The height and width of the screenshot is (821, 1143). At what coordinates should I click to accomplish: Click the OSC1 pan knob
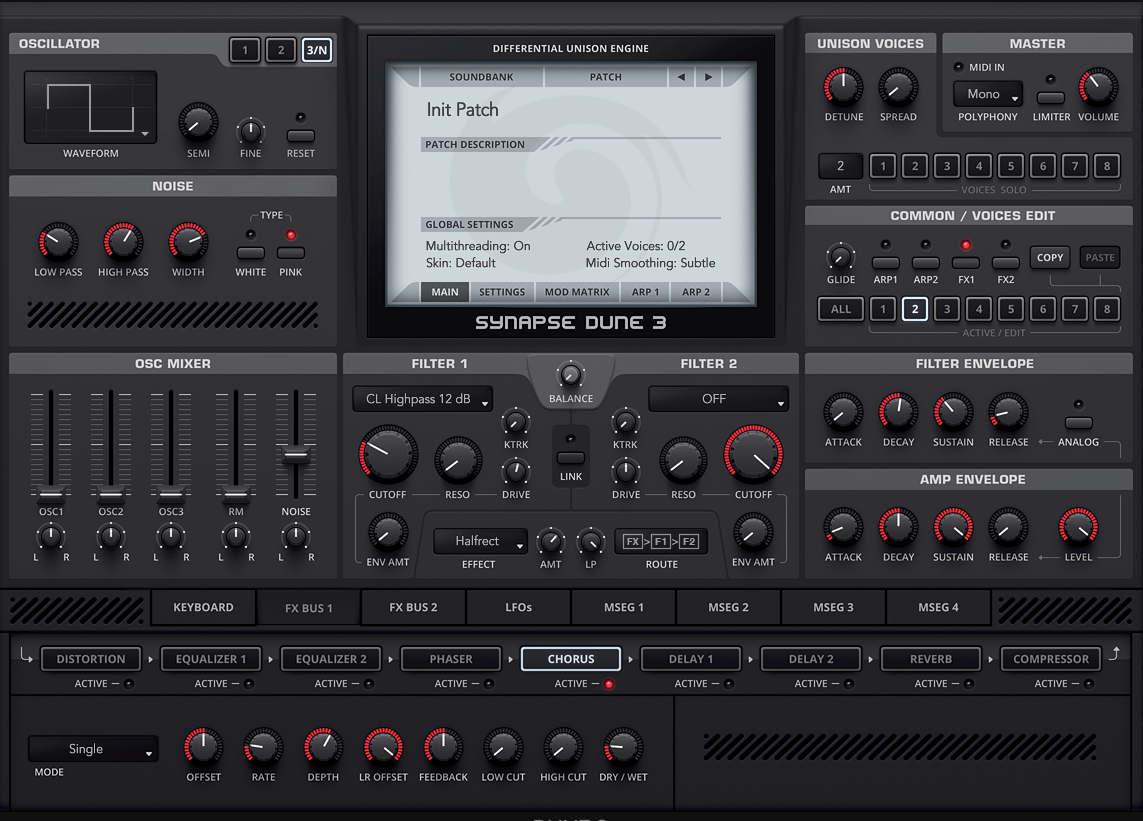(50, 537)
